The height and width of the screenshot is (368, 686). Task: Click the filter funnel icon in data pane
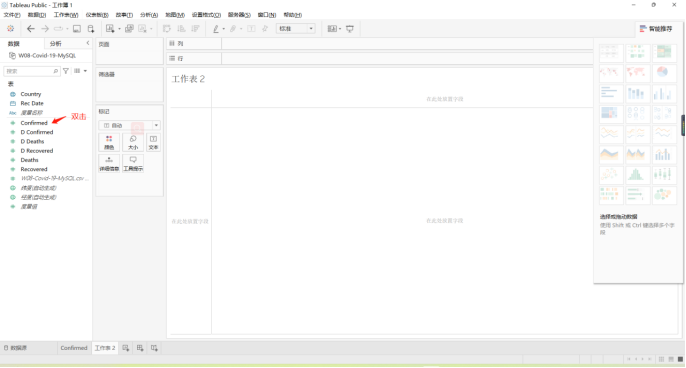point(66,71)
